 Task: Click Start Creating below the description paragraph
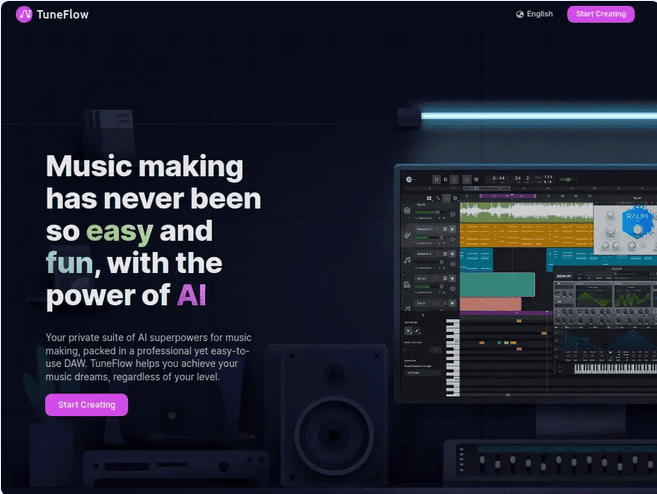point(86,405)
